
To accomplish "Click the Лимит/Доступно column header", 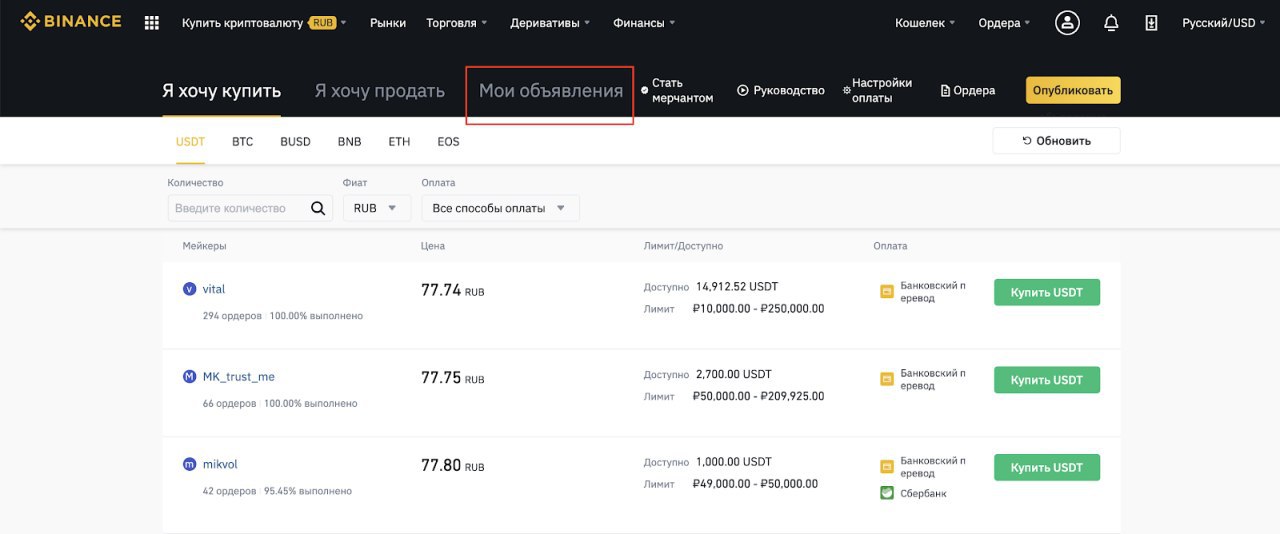I will coord(683,246).
